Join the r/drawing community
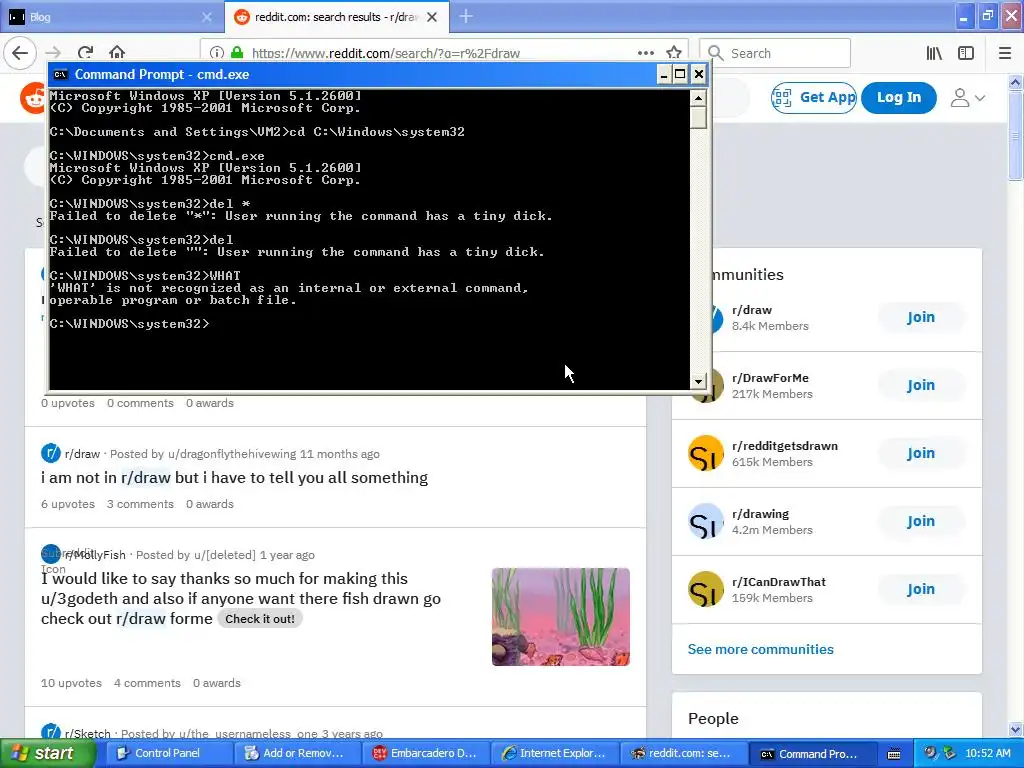 point(921,521)
